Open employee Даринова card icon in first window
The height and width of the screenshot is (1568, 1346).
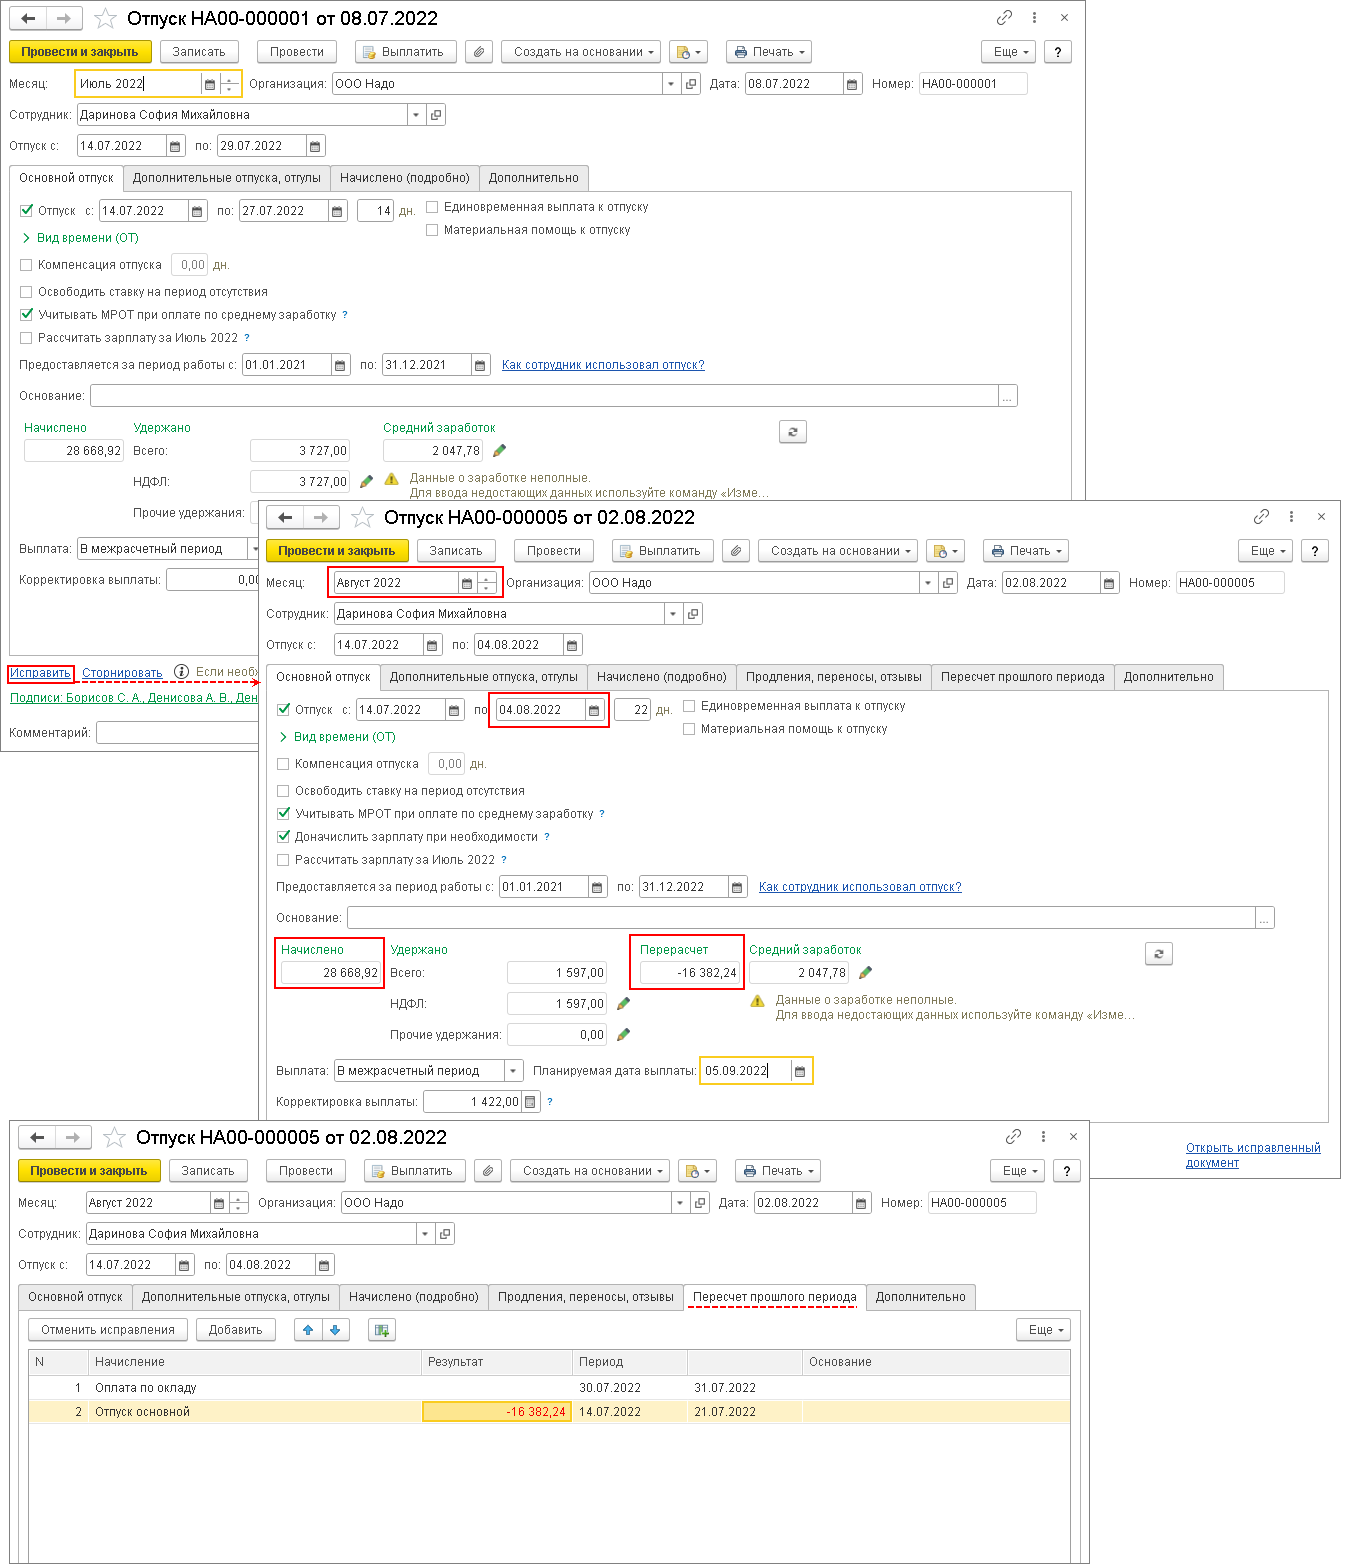[x=436, y=115]
